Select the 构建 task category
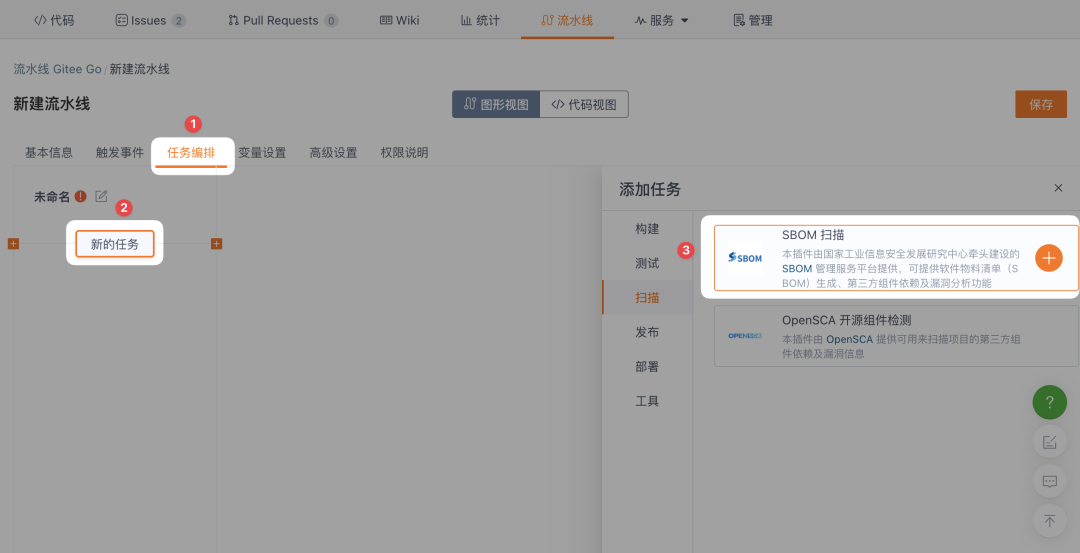Image resolution: width=1080 pixels, height=553 pixels. [x=647, y=229]
